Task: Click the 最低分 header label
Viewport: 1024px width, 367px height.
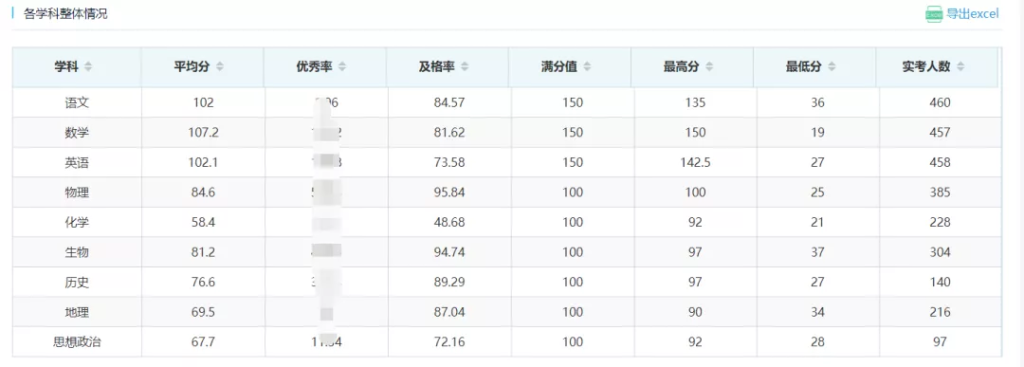Action: (x=804, y=67)
